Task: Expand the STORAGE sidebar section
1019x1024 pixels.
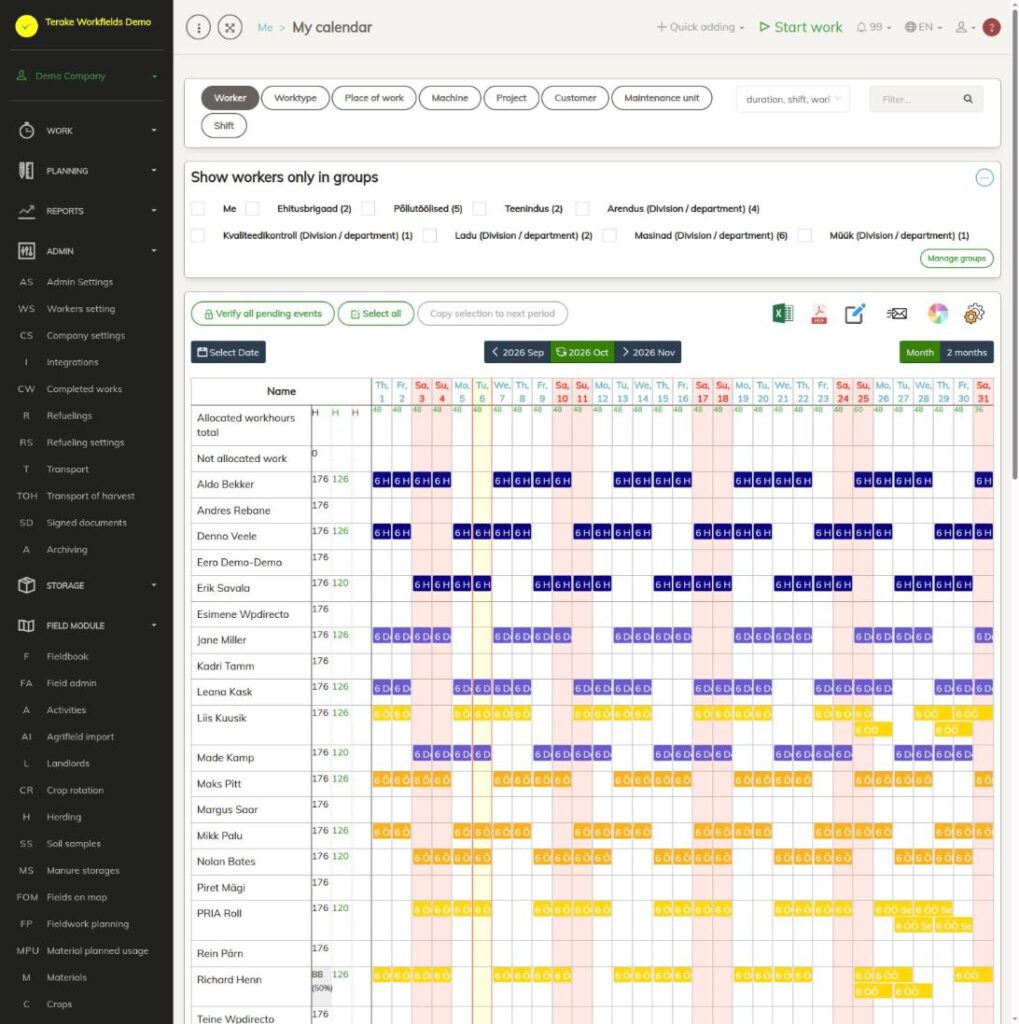Action: point(87,585)
